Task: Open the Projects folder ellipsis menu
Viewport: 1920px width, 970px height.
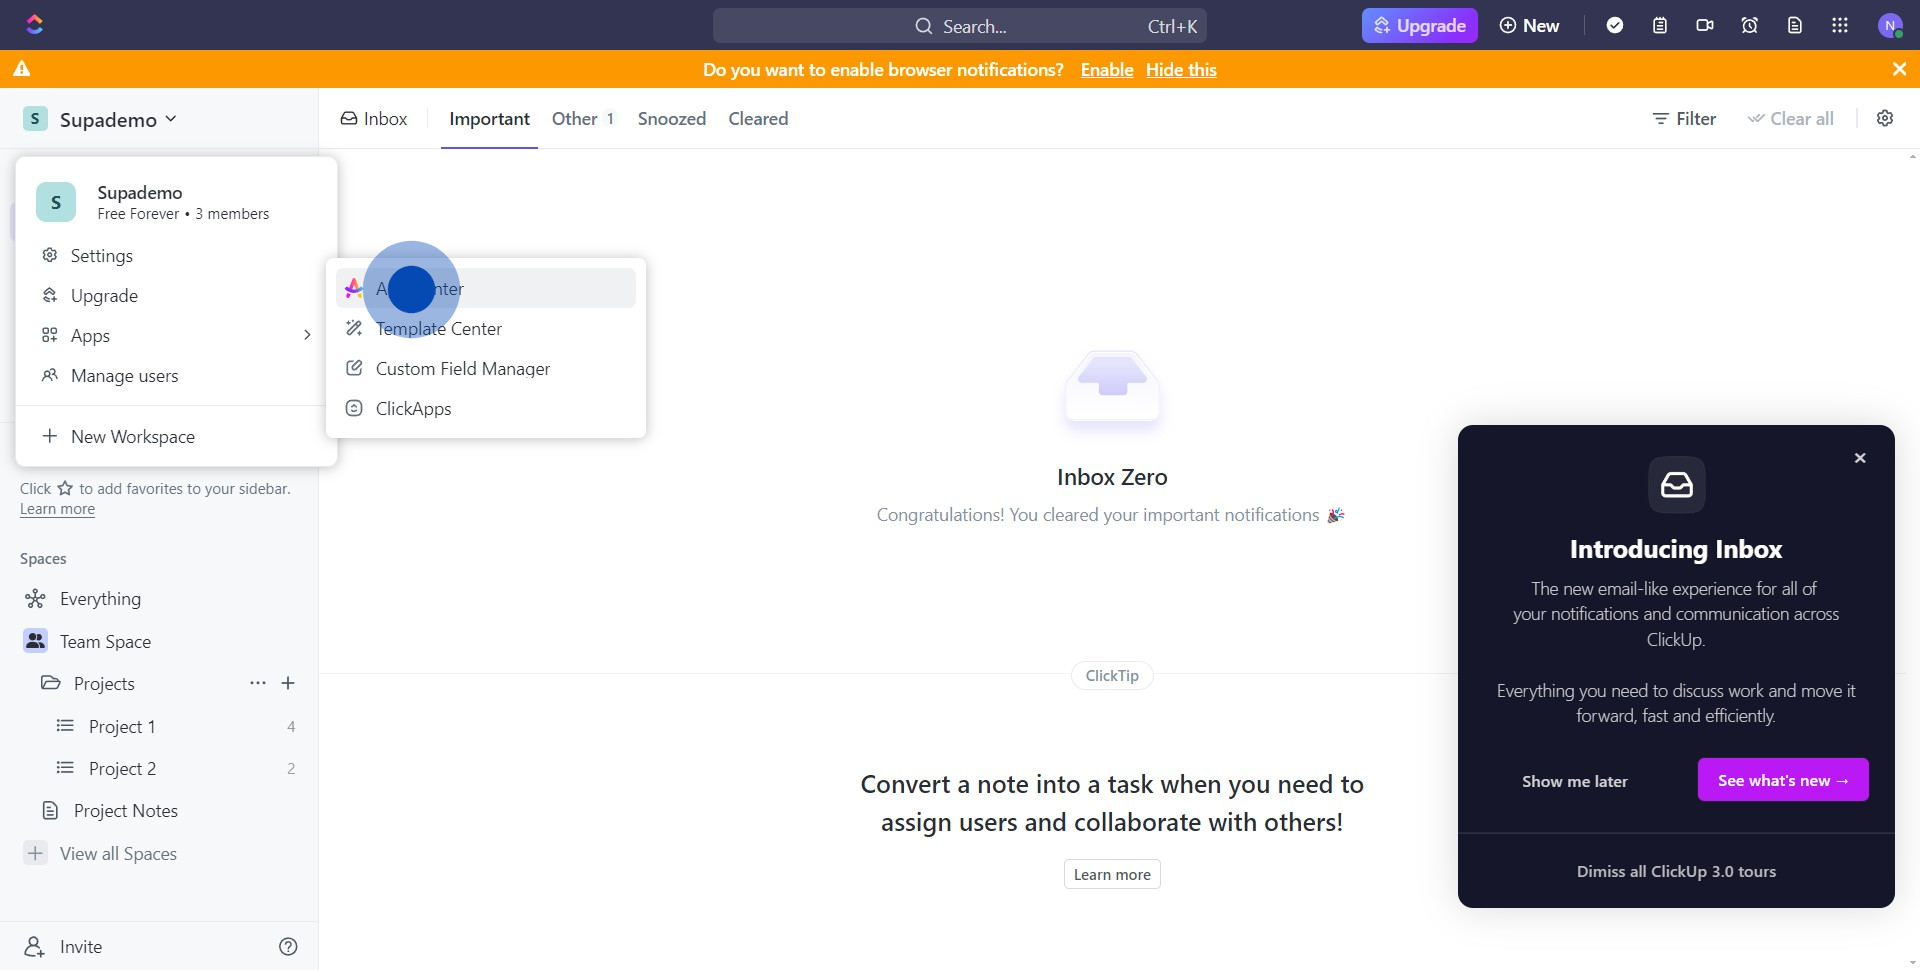Action: (258, 683)
